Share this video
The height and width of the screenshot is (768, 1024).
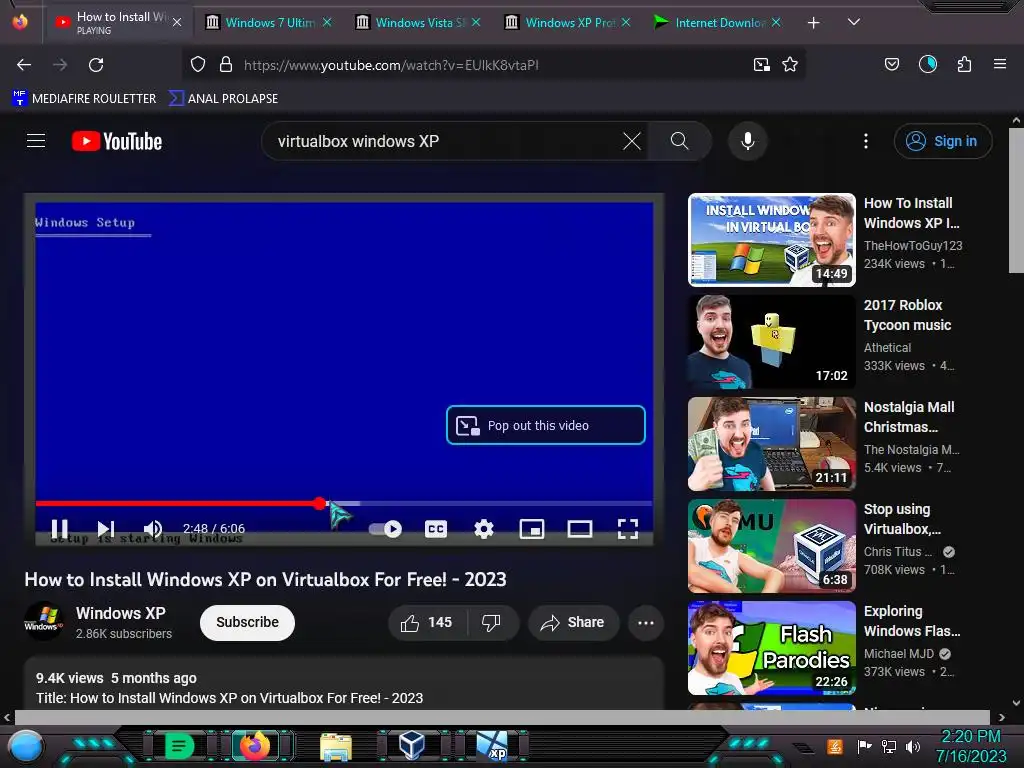point(573,622)
